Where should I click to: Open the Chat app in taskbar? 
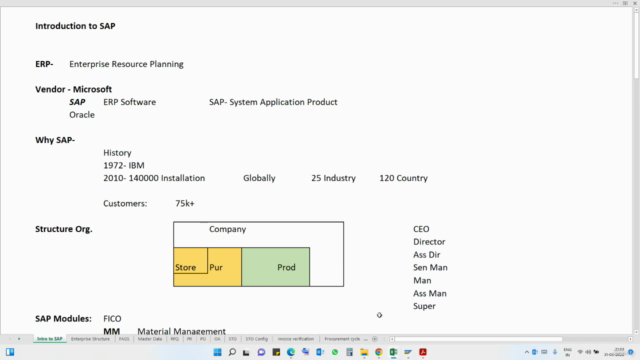[261, 352]
